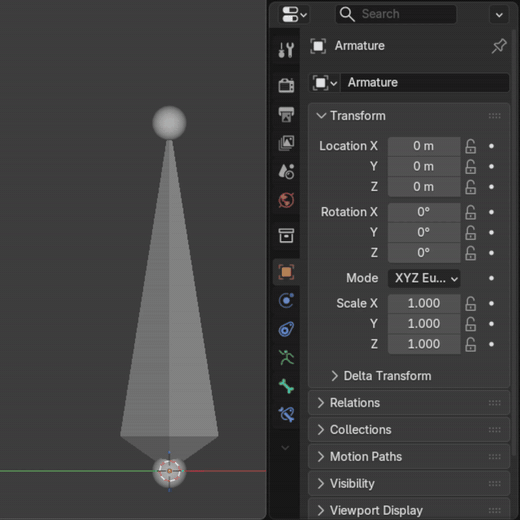Click the search magnifier icon
520x520 pixels.
click(347, 14)
